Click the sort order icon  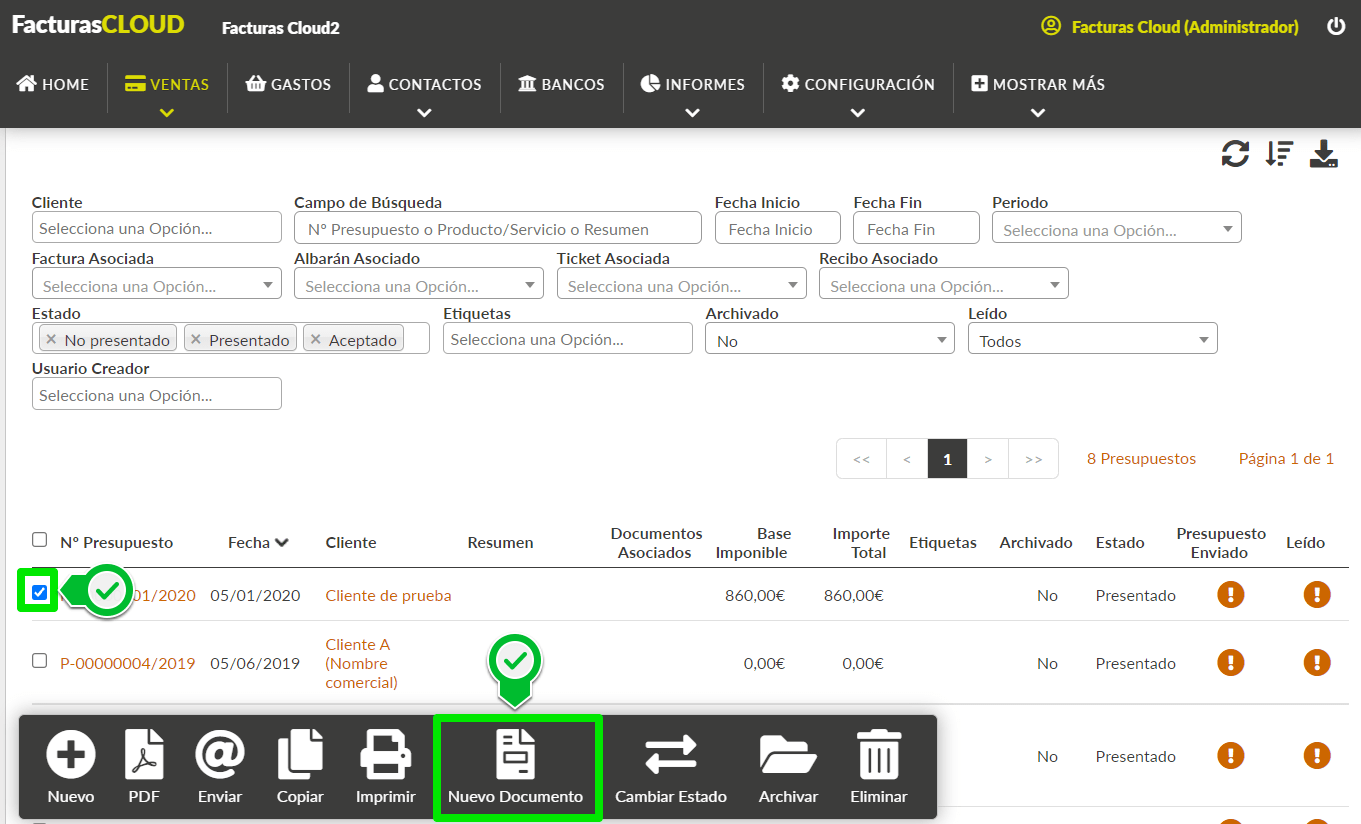point(1279,154)
